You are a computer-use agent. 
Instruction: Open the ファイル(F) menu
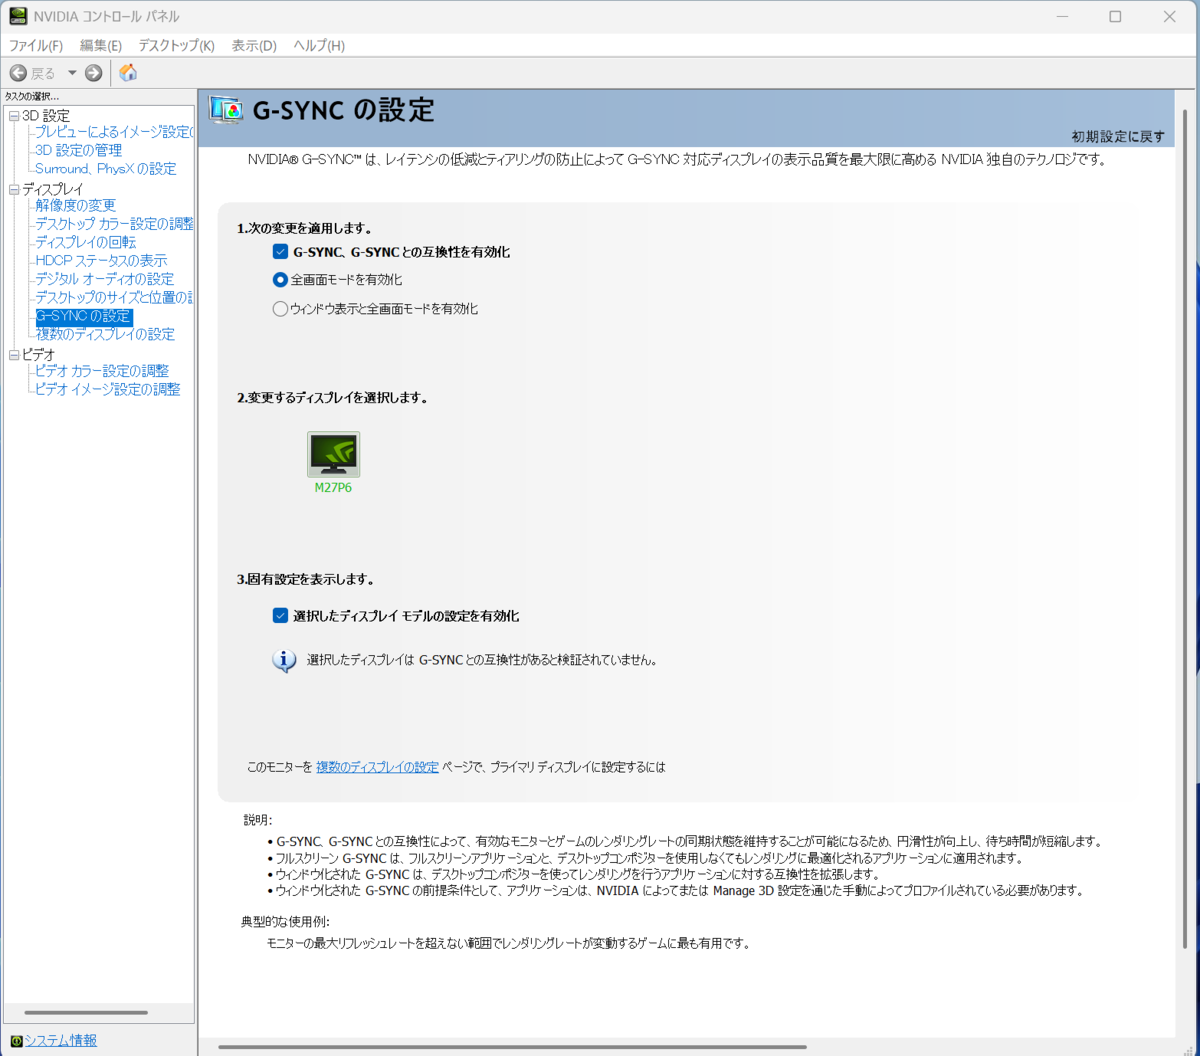(36, 46)
